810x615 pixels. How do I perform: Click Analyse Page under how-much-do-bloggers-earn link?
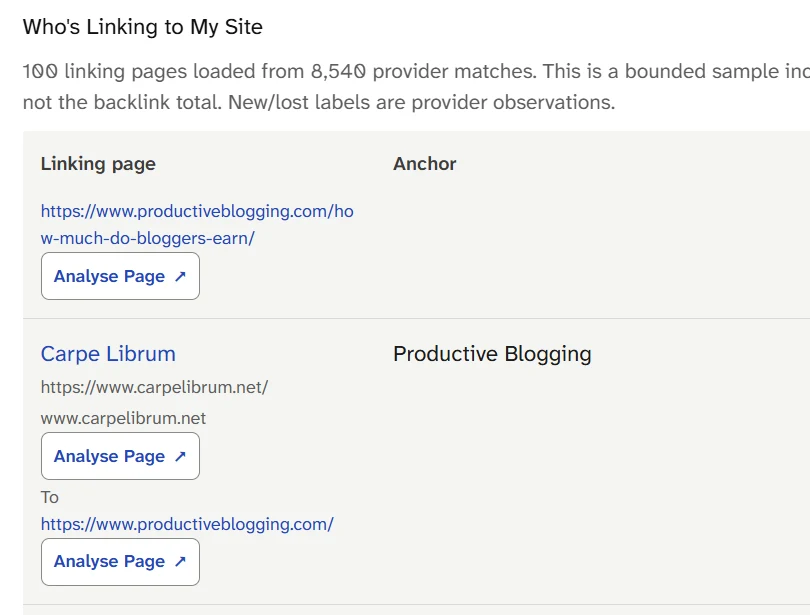coord(120,276)
